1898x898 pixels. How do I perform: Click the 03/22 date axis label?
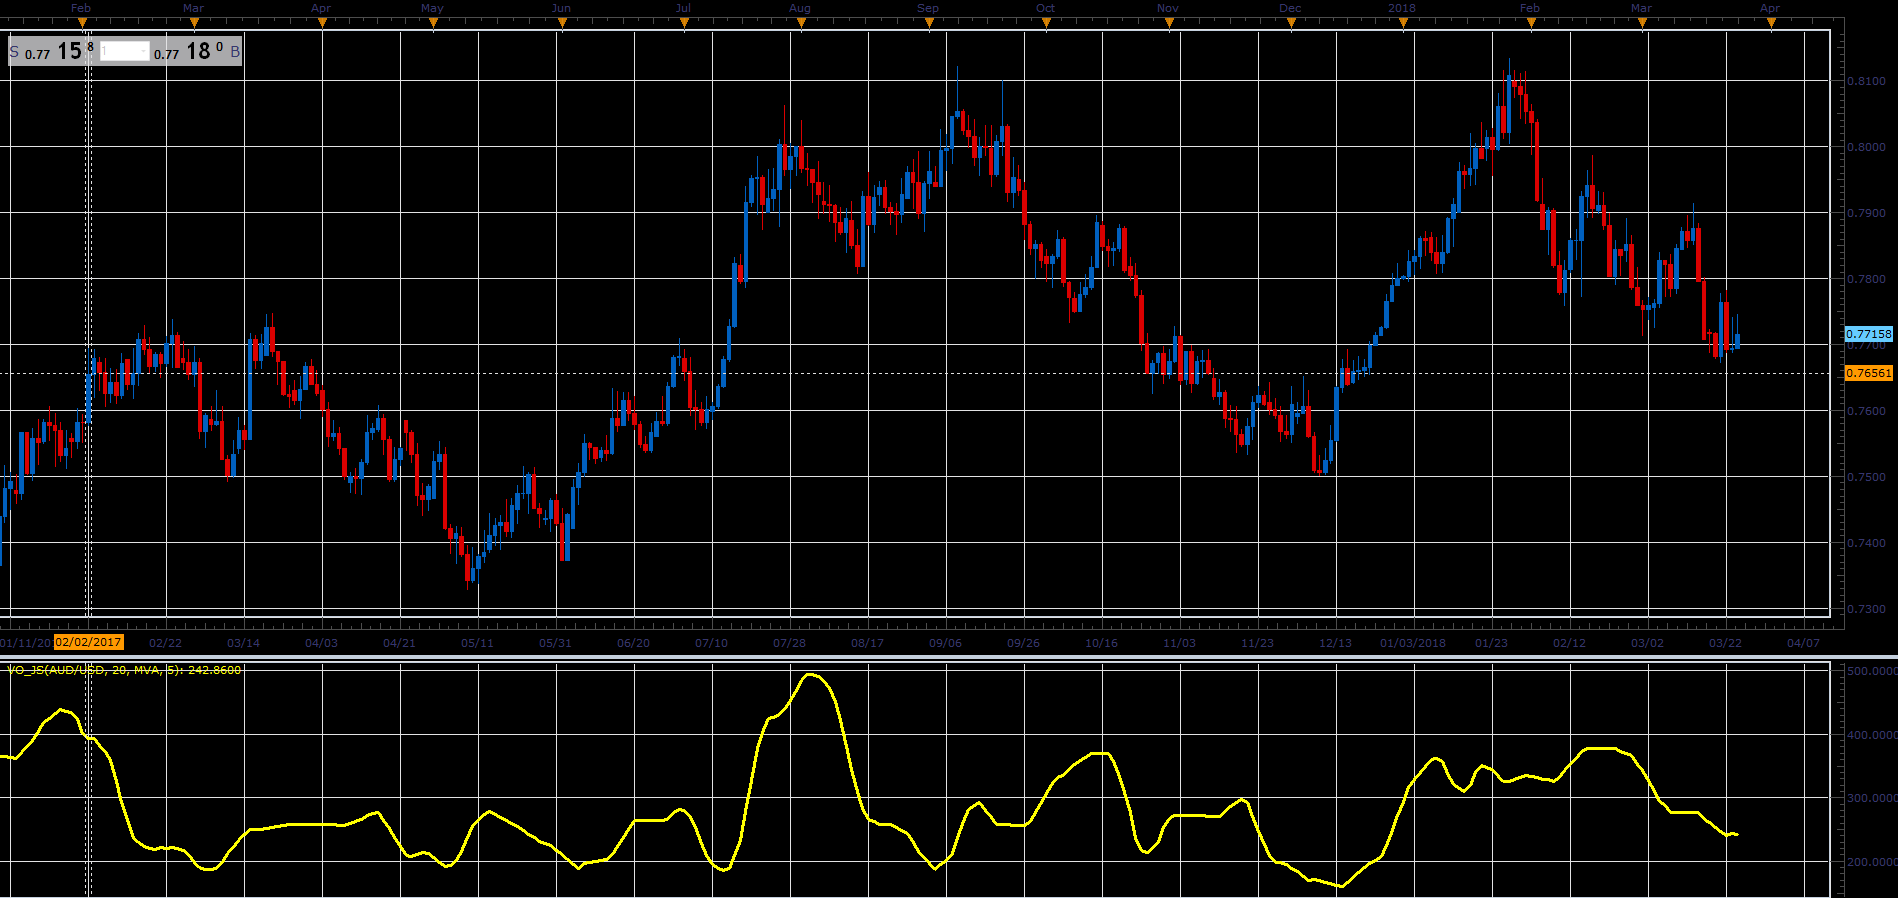(x=1726, y=643)
